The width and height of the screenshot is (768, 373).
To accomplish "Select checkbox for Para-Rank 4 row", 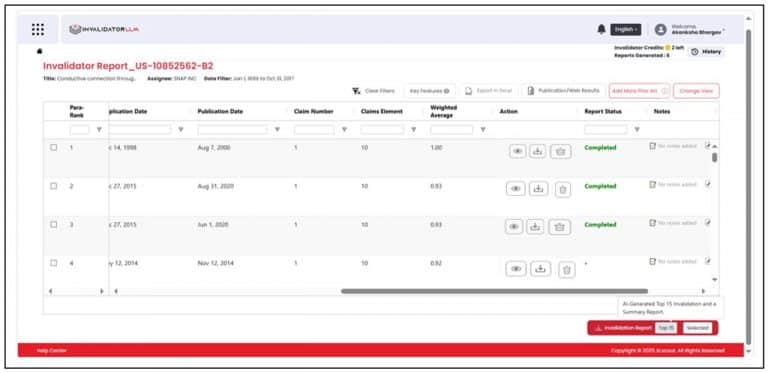I will coord(54,263).
